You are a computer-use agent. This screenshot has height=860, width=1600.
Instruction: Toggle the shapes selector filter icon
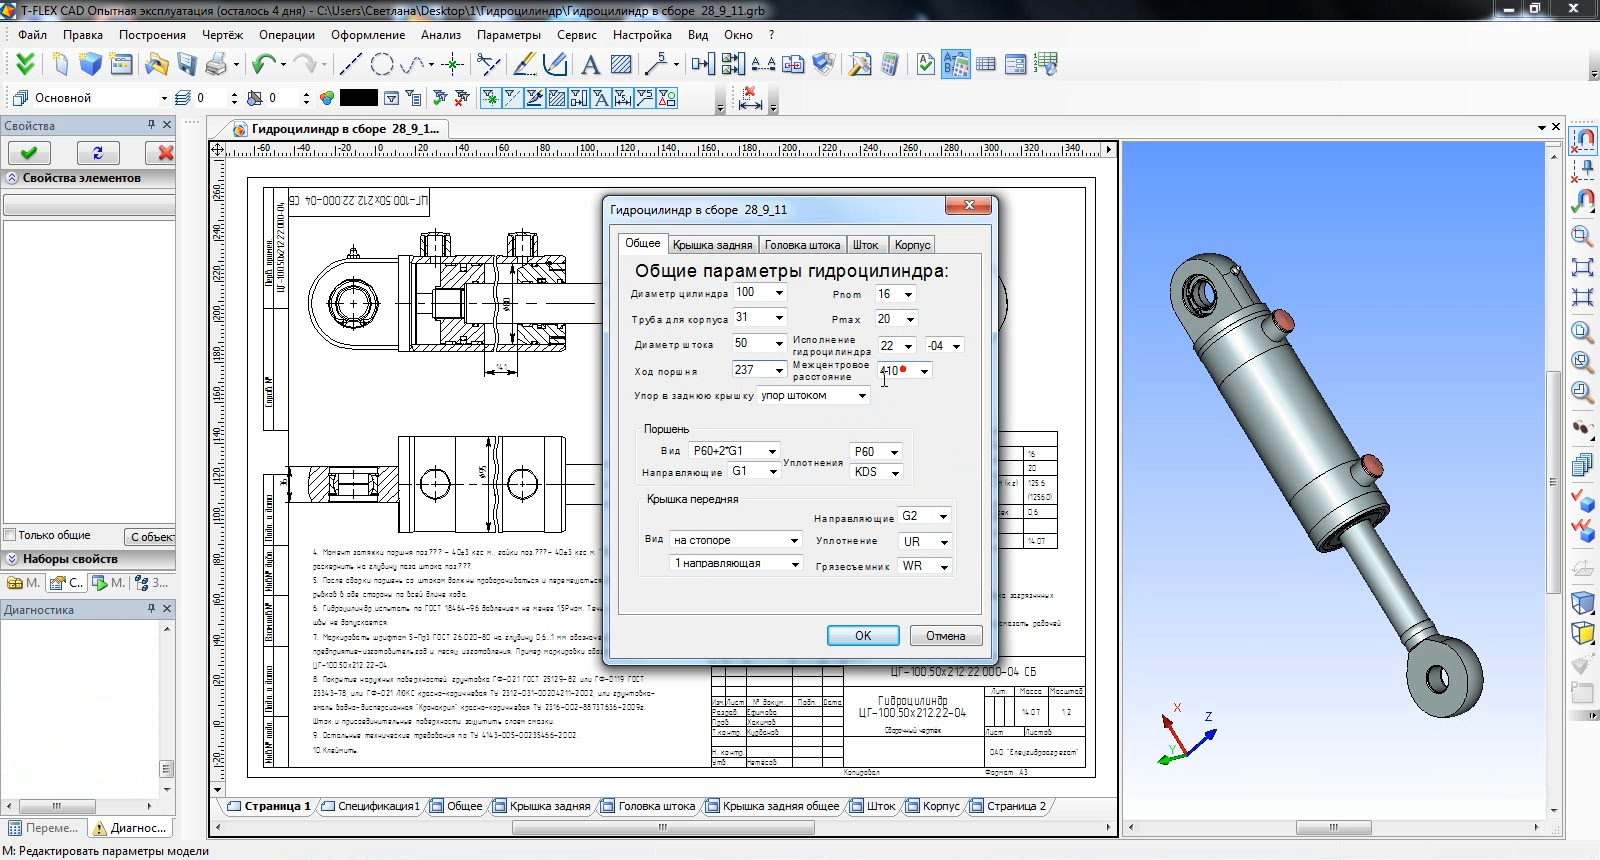pos(666,98)
